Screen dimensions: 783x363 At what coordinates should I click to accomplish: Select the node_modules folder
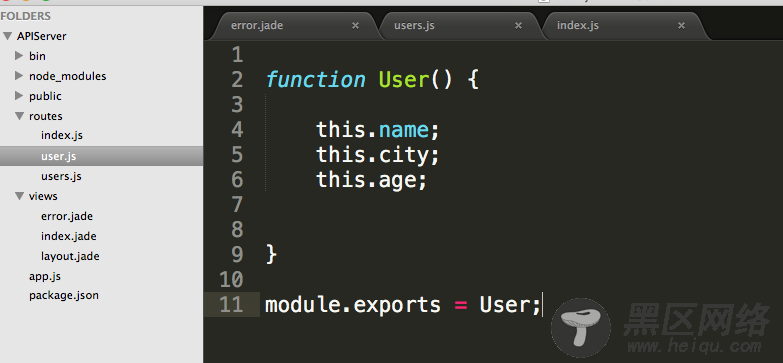(x=67, y=76)
